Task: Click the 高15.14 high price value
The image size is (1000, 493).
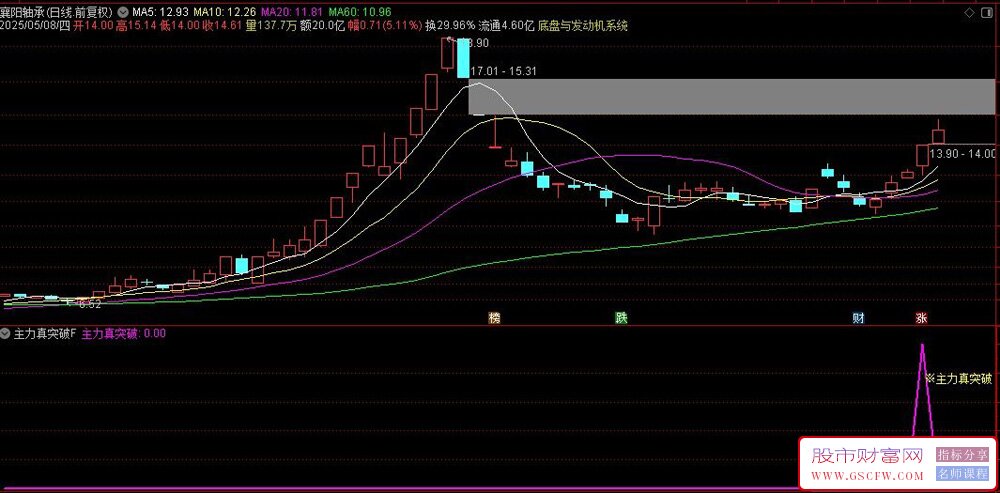Action: 137,26
